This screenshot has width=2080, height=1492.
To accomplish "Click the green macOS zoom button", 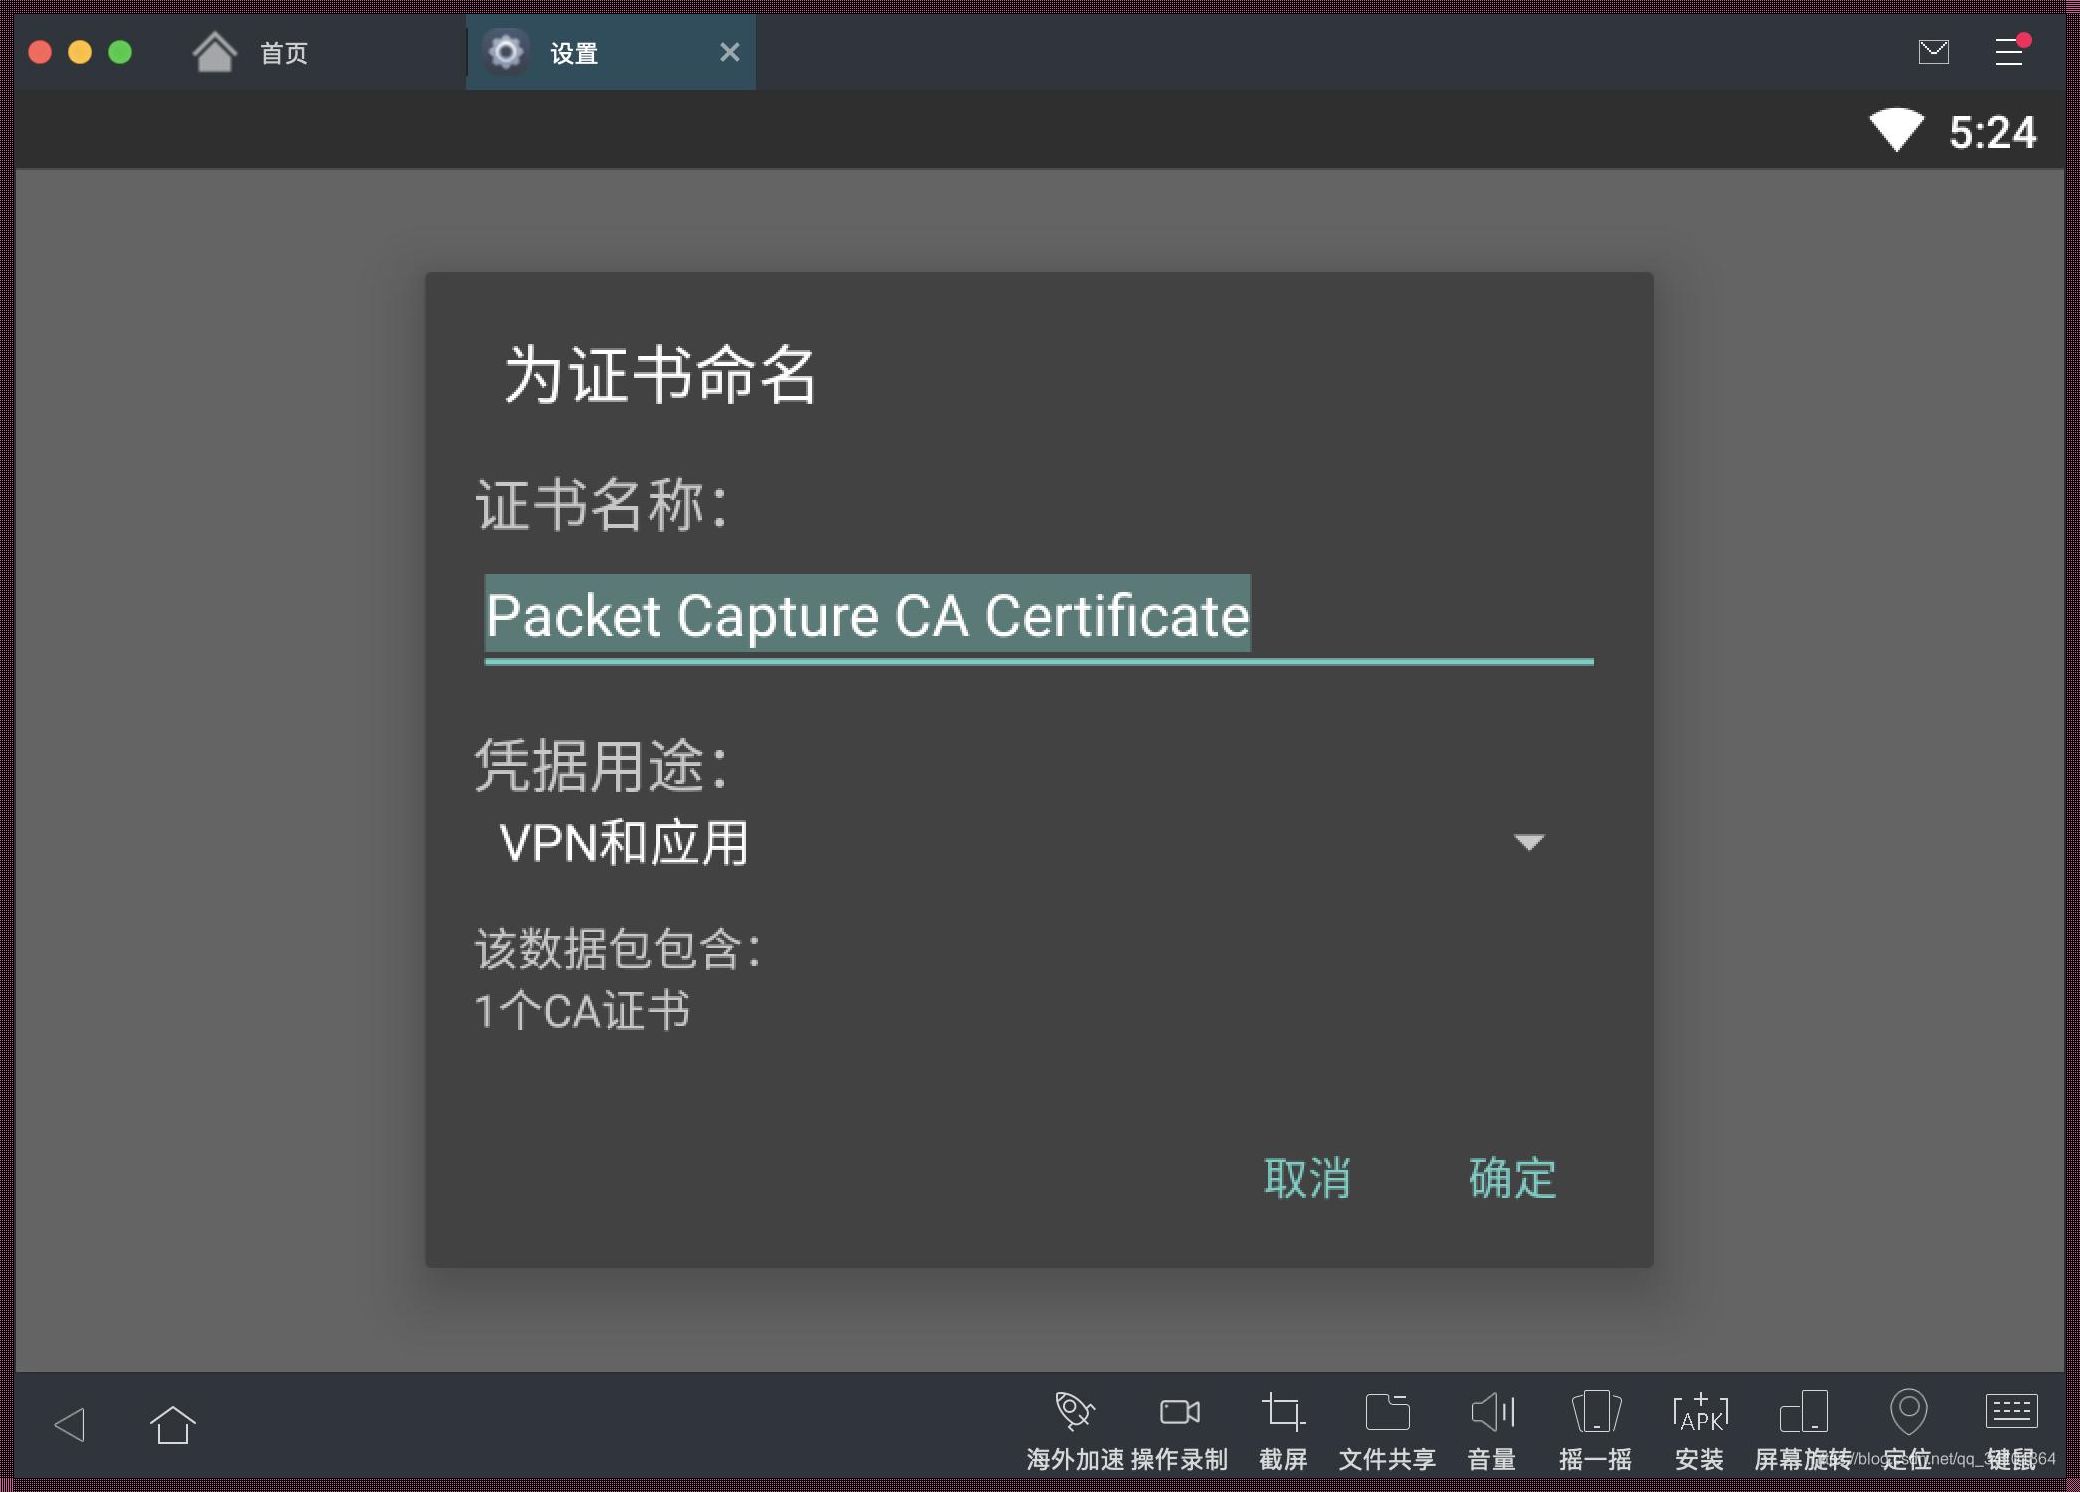I will 120,52.
